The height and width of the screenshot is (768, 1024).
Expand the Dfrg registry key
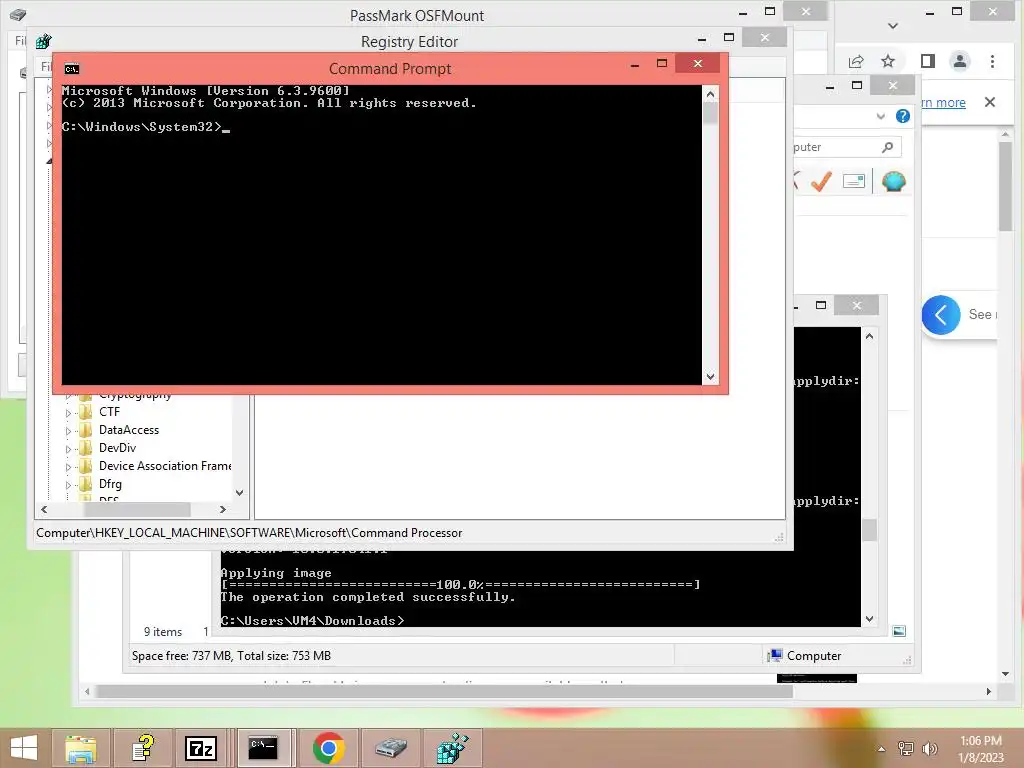click(68, 485)
